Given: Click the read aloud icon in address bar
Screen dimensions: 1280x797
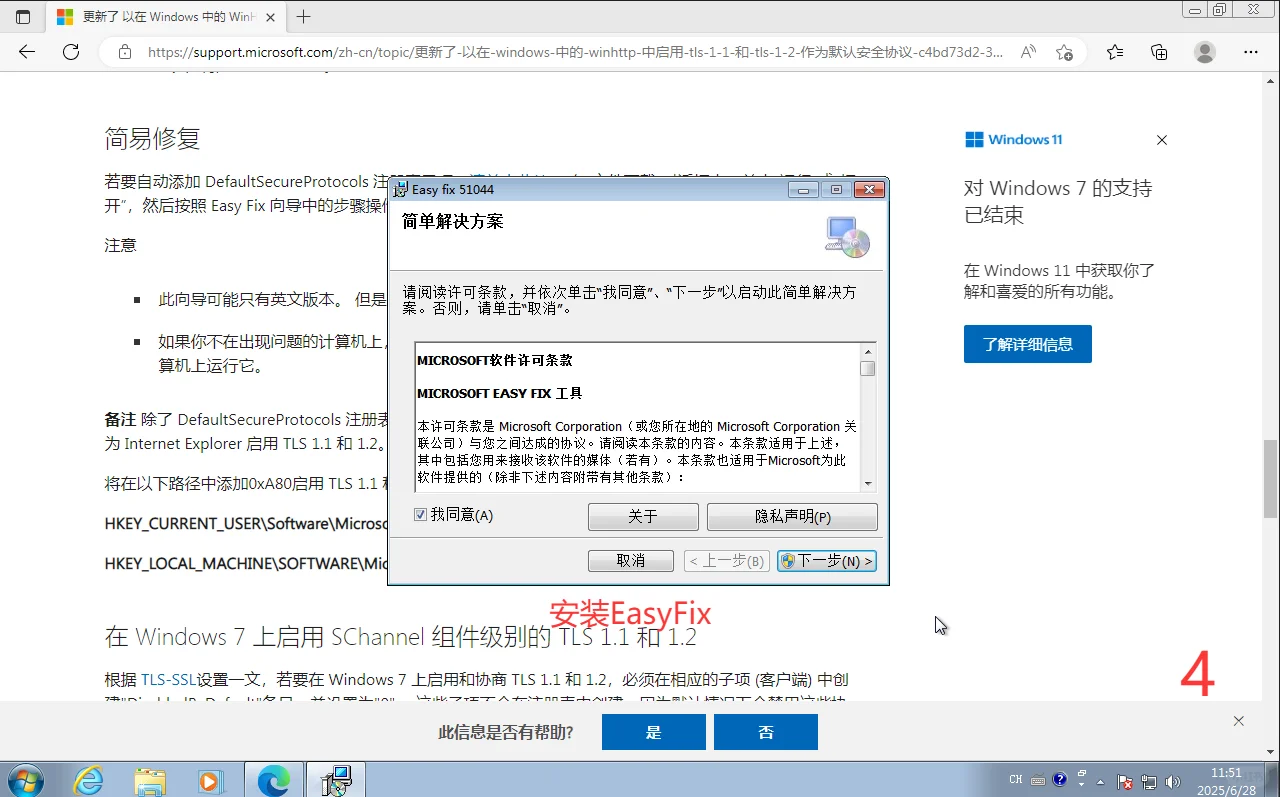Looking at the screenshot, I should click(x=1029, y=52).
